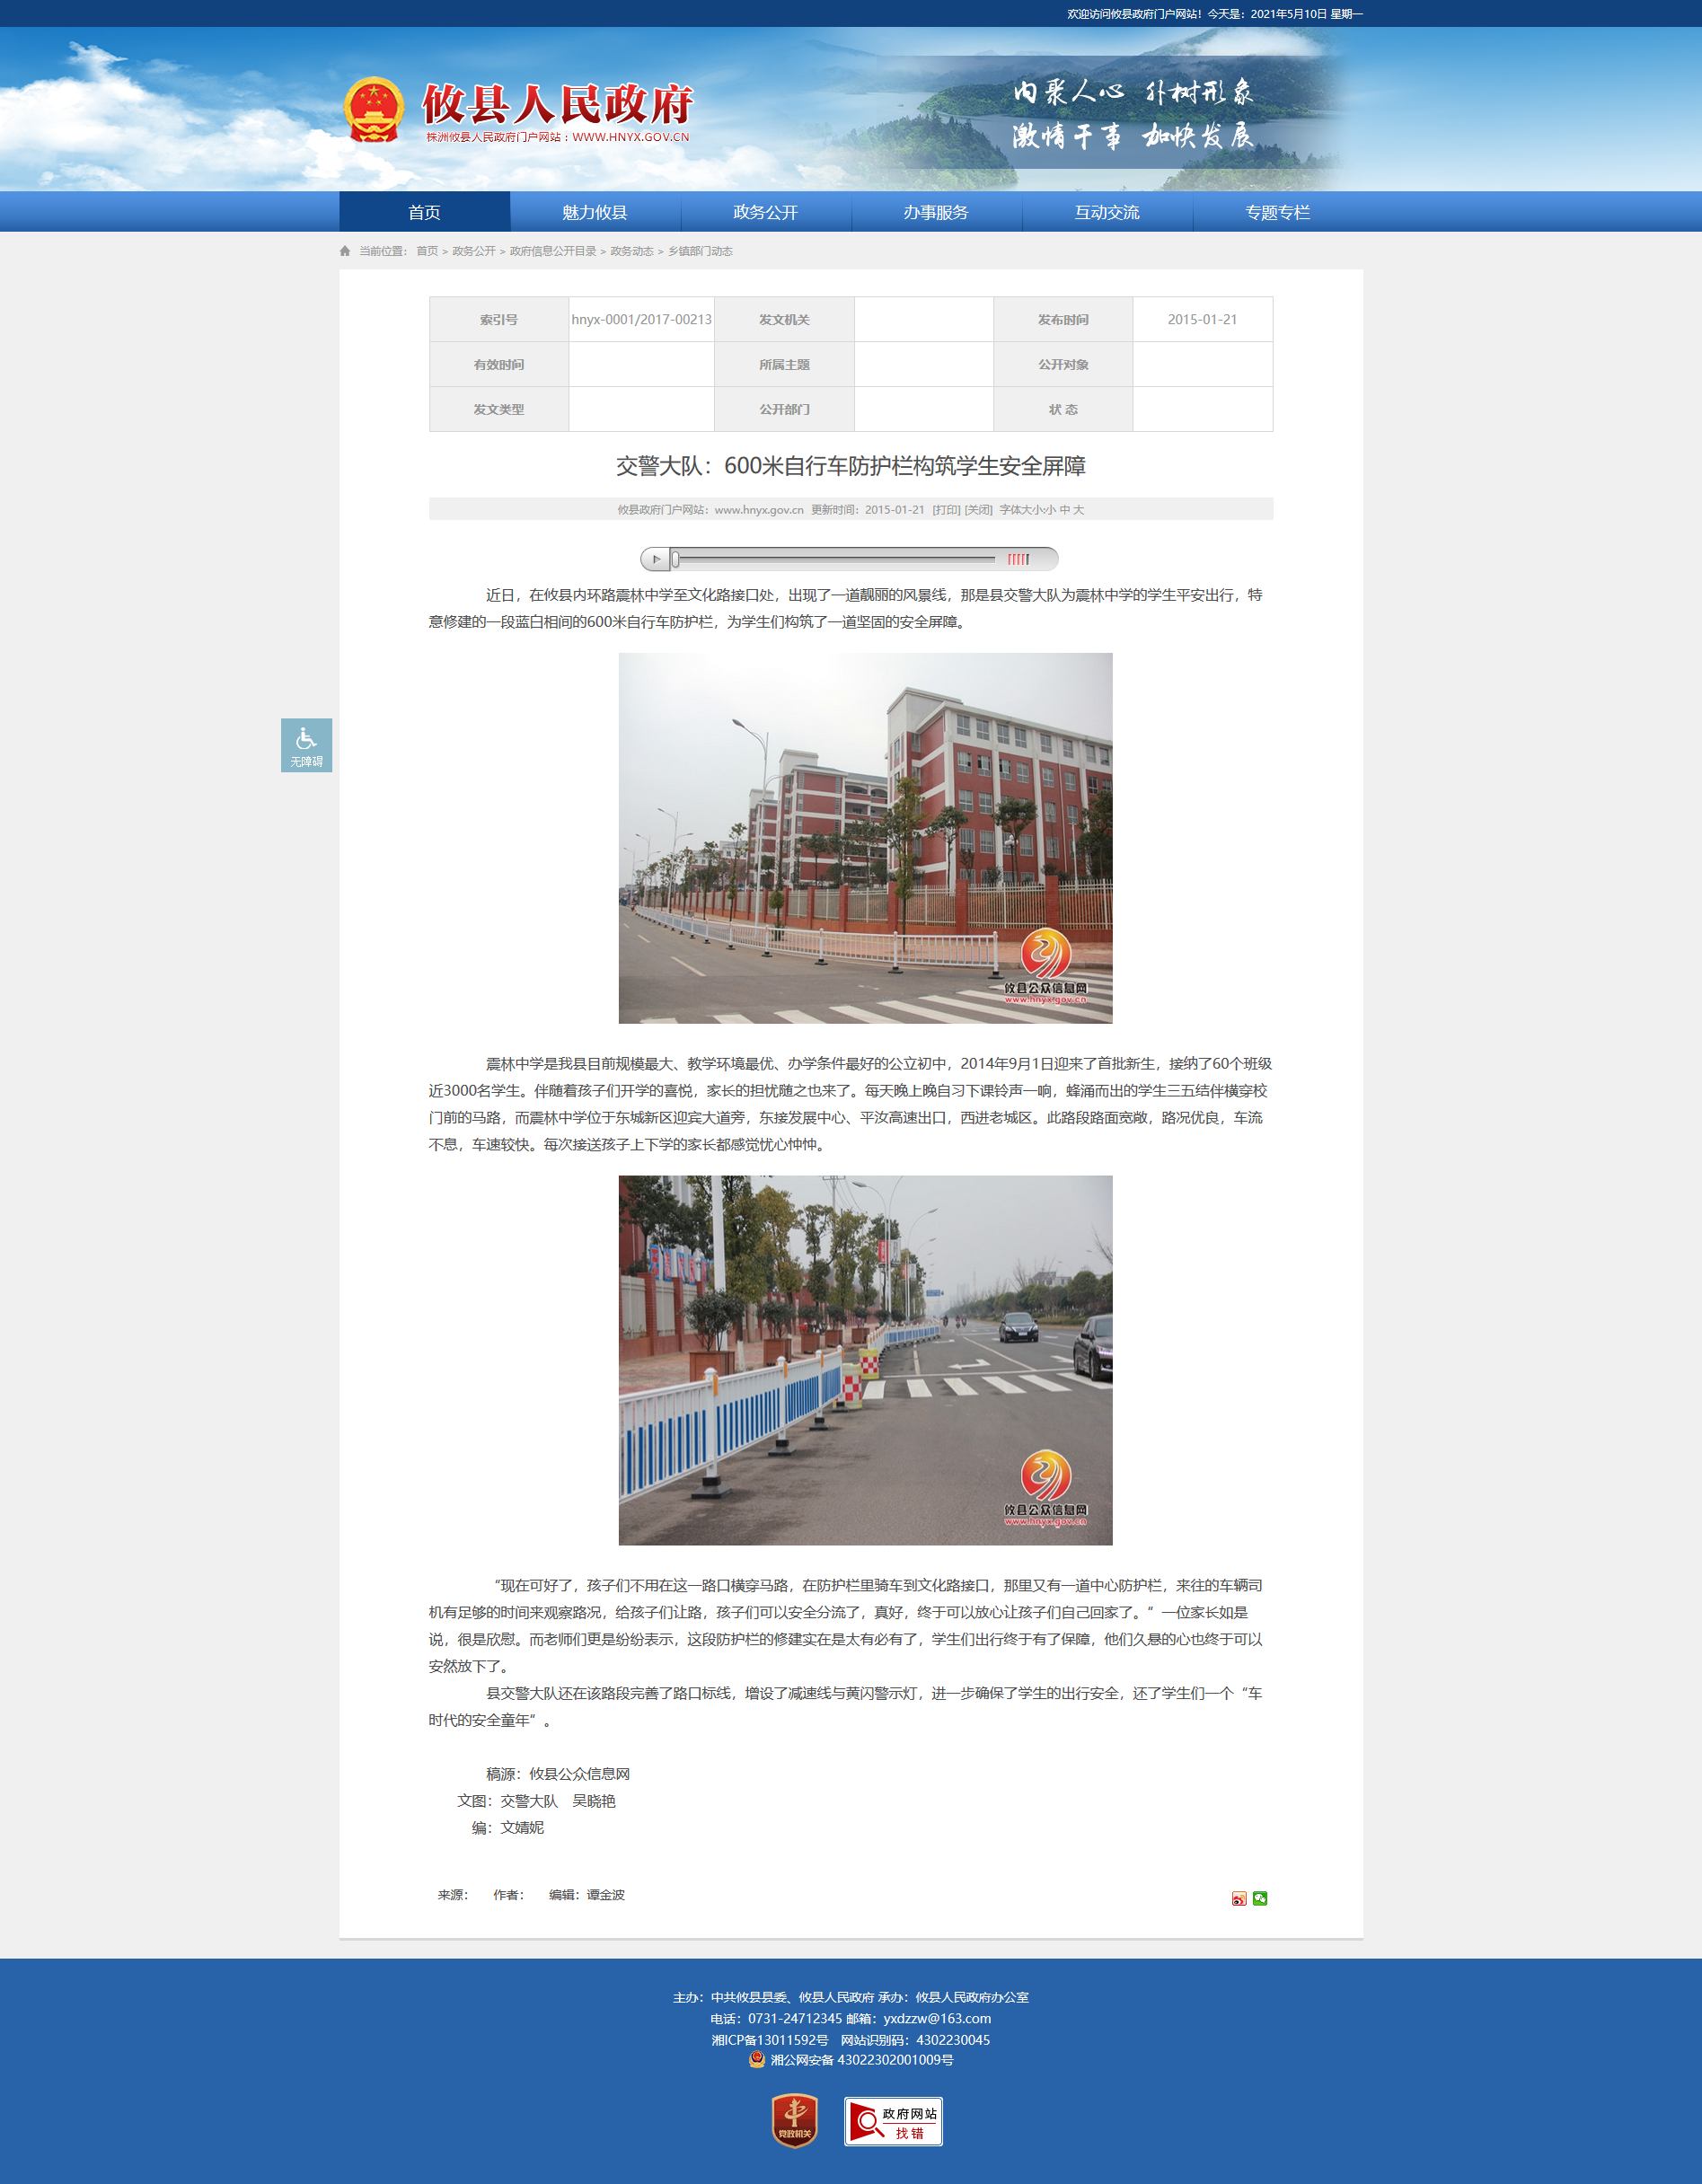Open the 无障碍 accessibility icon
Viewport: 1702px width, 2184px height.
[x=306, y=745]
